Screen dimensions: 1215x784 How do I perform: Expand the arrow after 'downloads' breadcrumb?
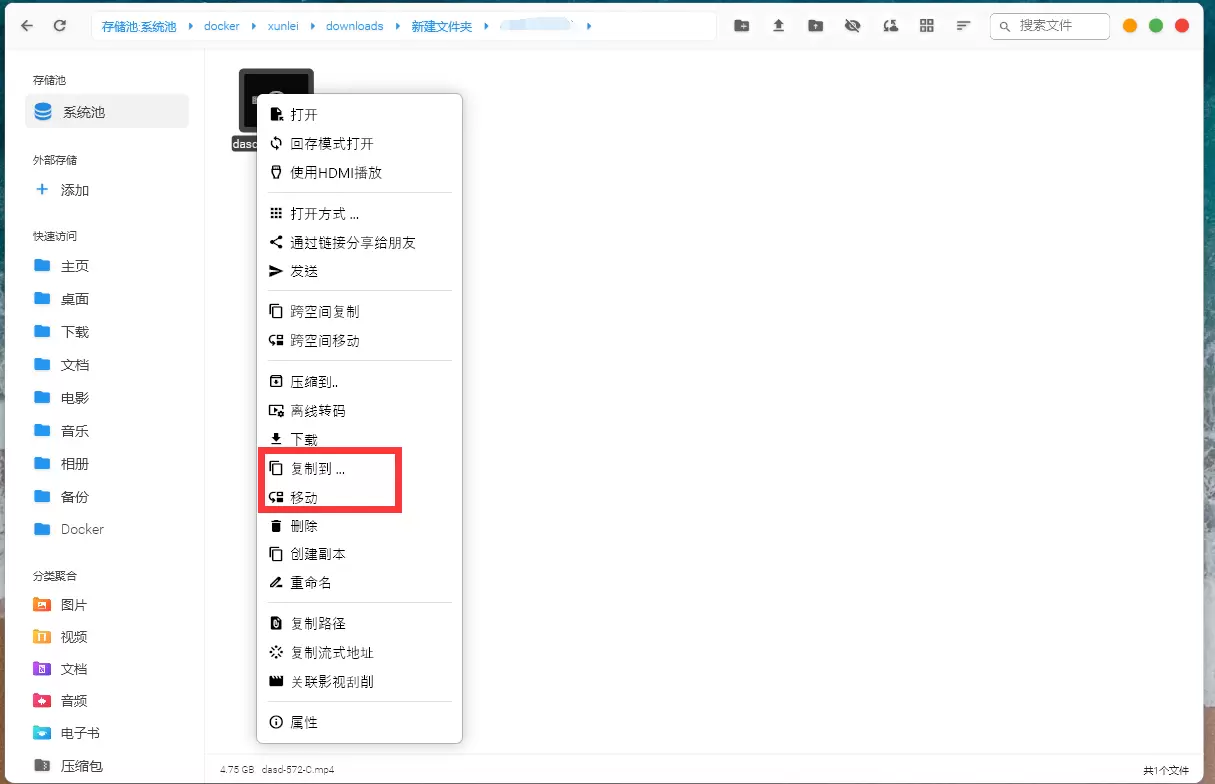tap(398, 26)
